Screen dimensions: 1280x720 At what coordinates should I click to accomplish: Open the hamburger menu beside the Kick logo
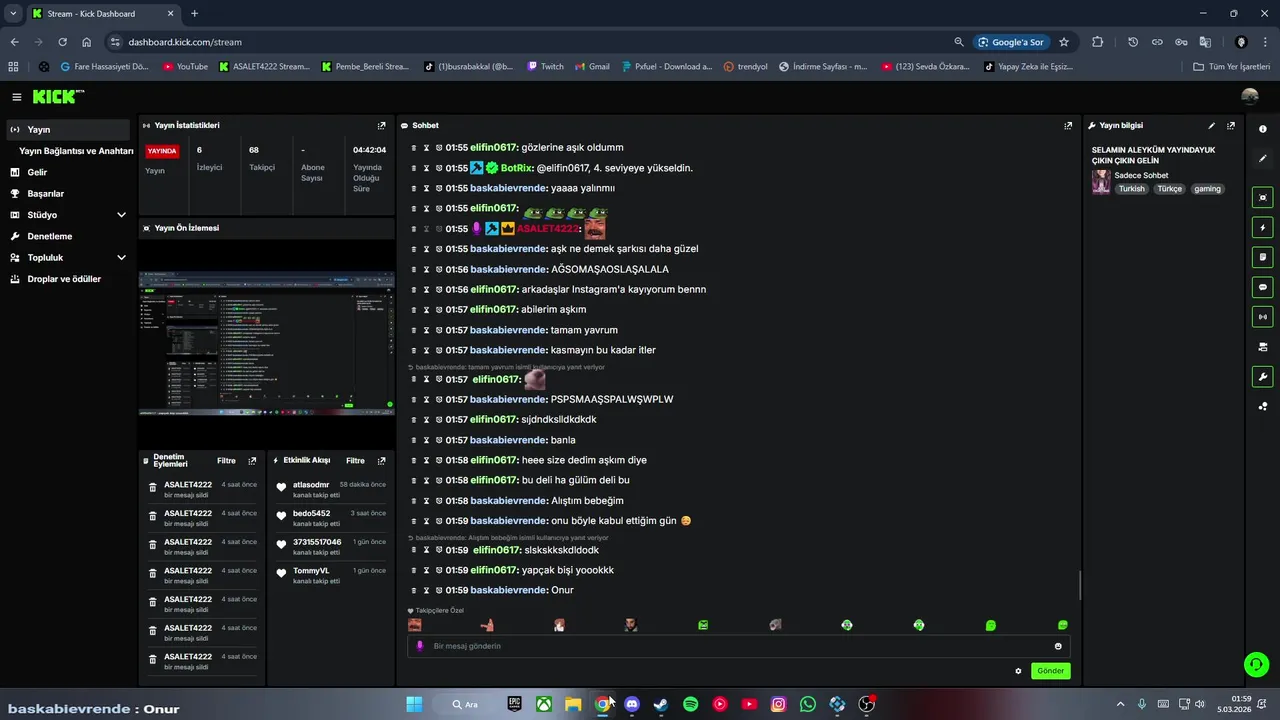coord(17,97)
